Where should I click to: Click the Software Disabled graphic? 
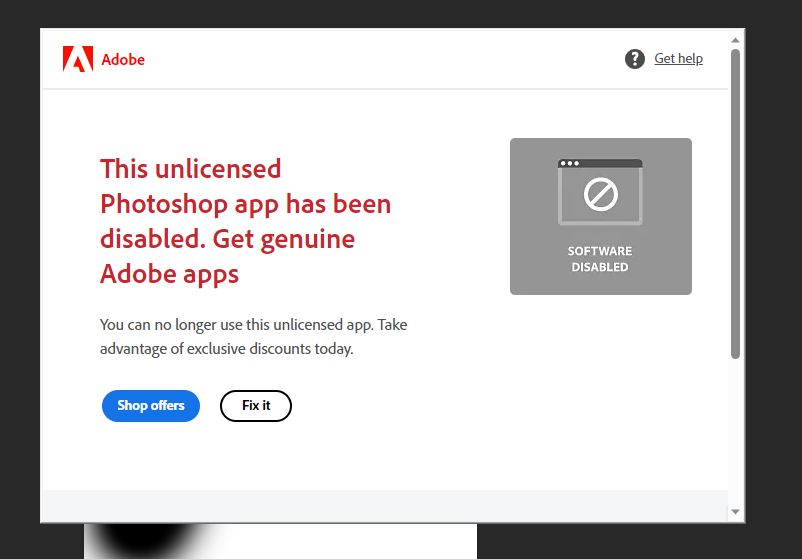point(600,216)
